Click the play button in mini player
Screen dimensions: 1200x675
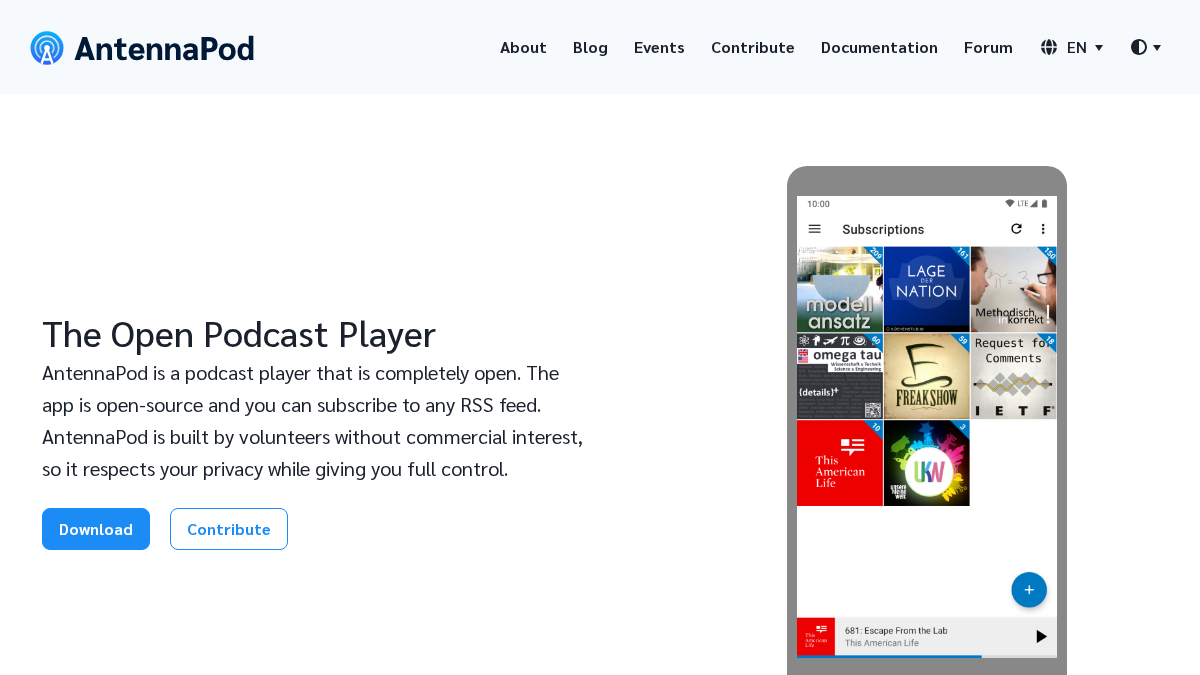(1041, 636)
